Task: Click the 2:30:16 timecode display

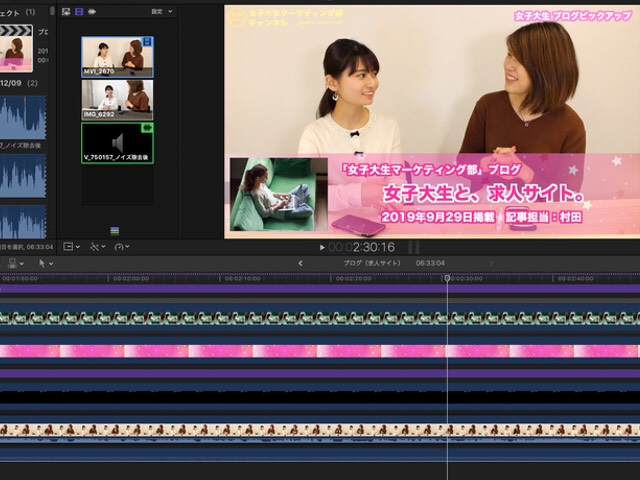Action: pyautogui.click(x=362, y=247)
